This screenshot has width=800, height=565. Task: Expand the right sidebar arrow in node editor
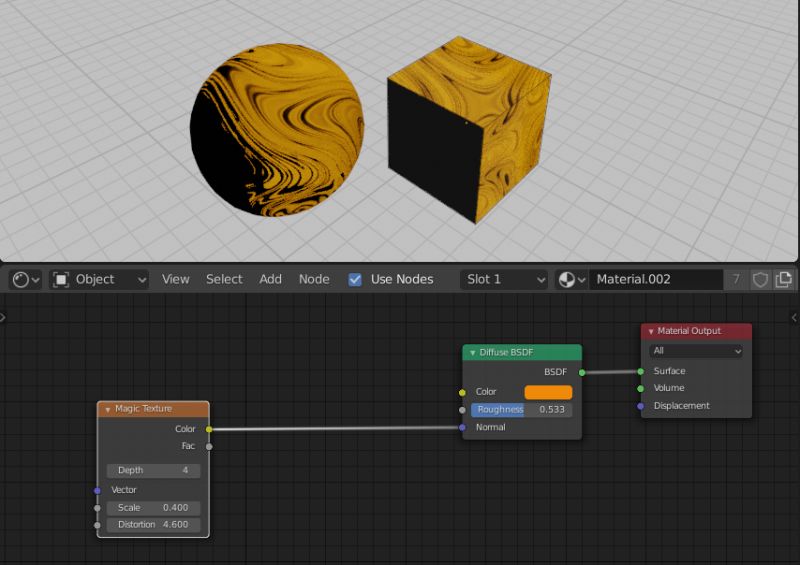point(794,317)
